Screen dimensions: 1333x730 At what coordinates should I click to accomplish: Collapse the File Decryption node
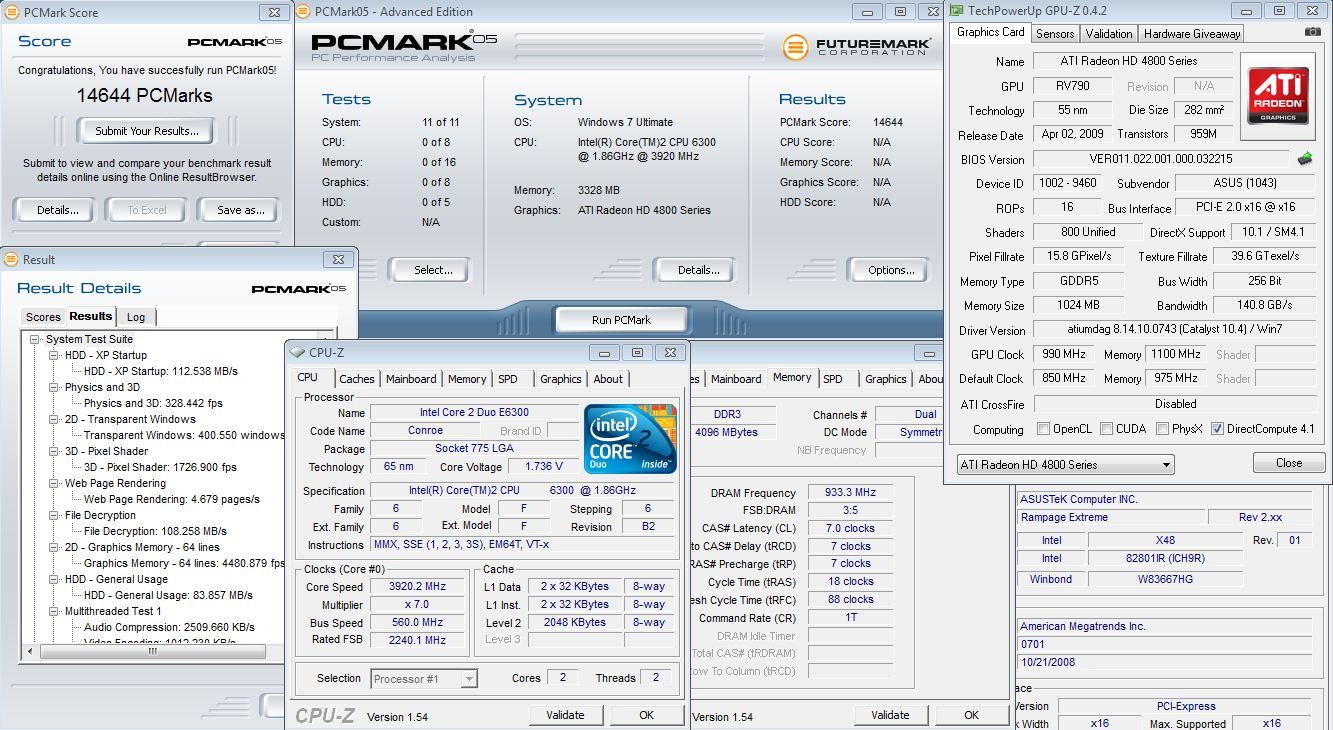(54, 515)
